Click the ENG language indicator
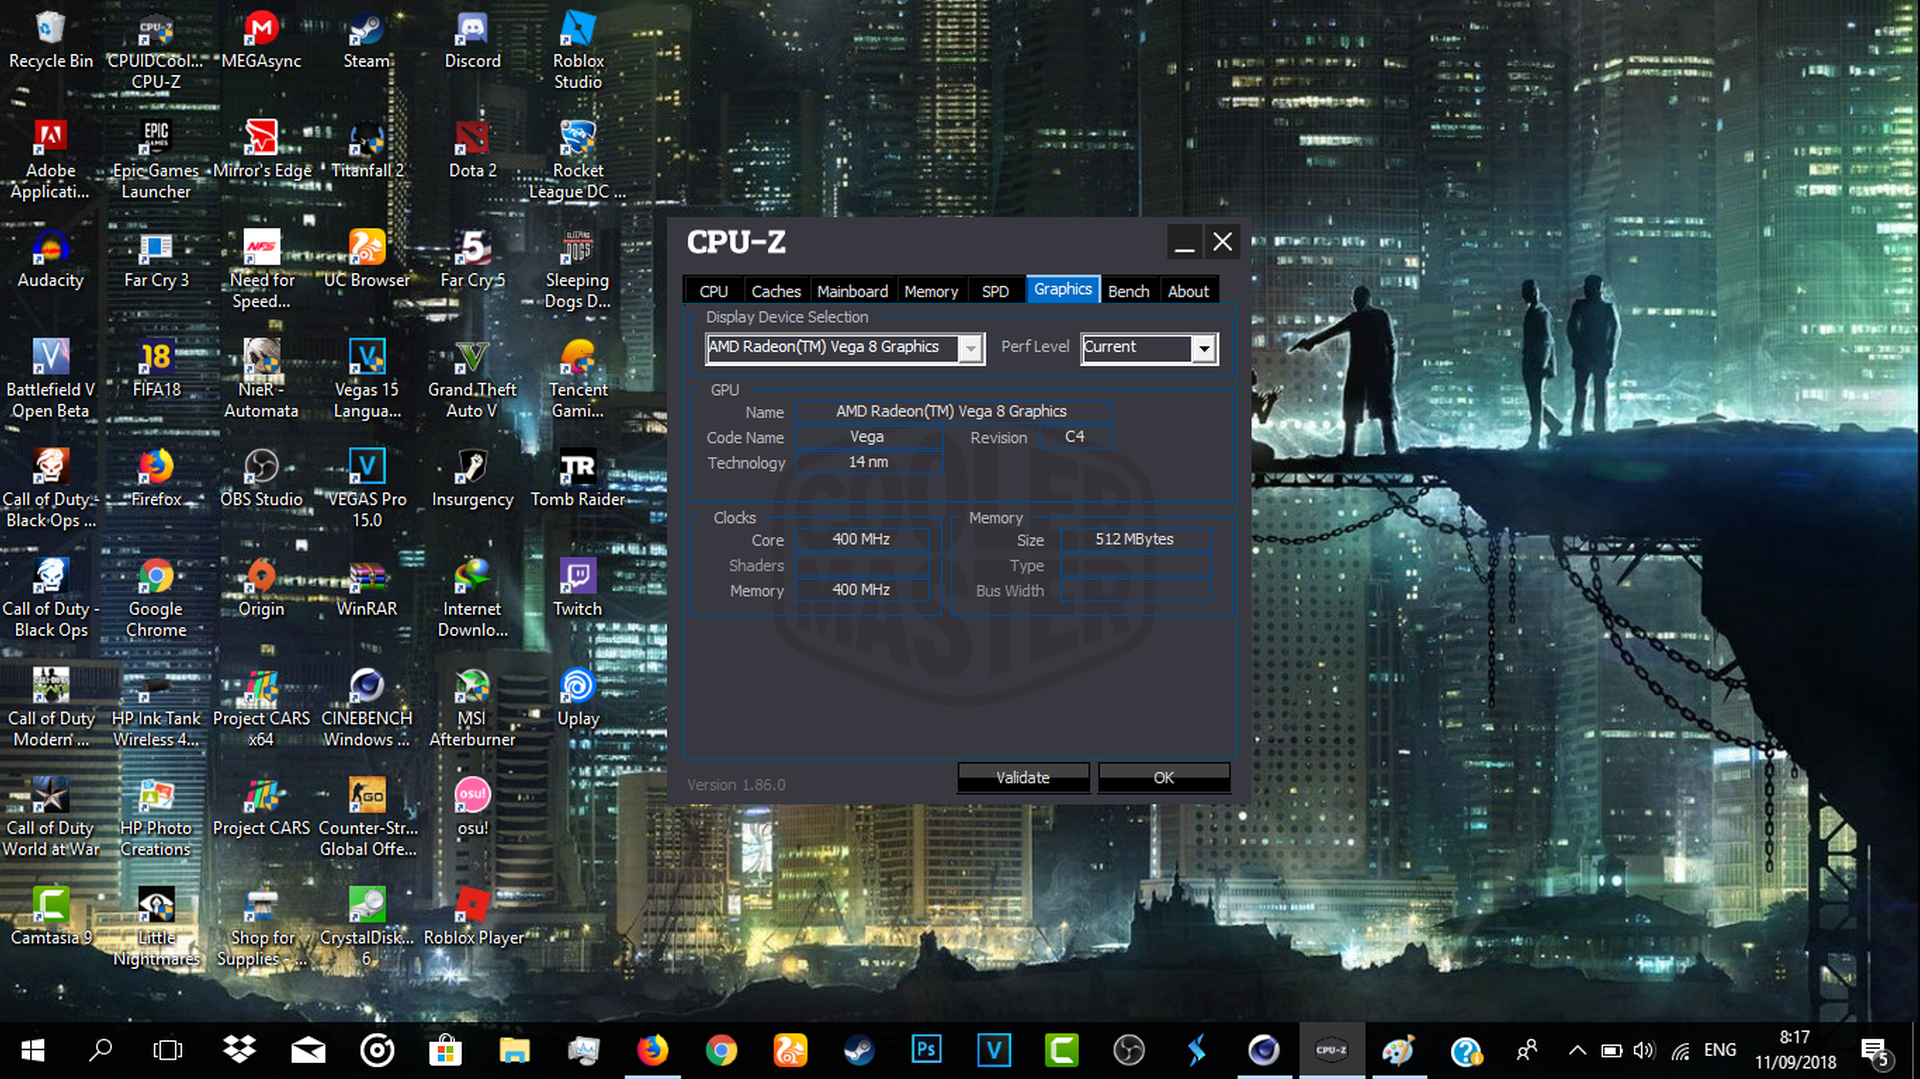 [x=1720, y=1050]
